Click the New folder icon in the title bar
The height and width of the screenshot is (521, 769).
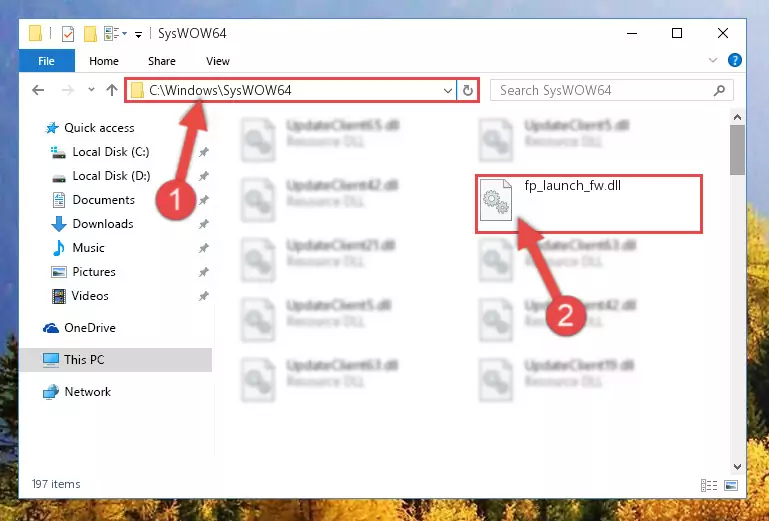(x=90, y=33)
